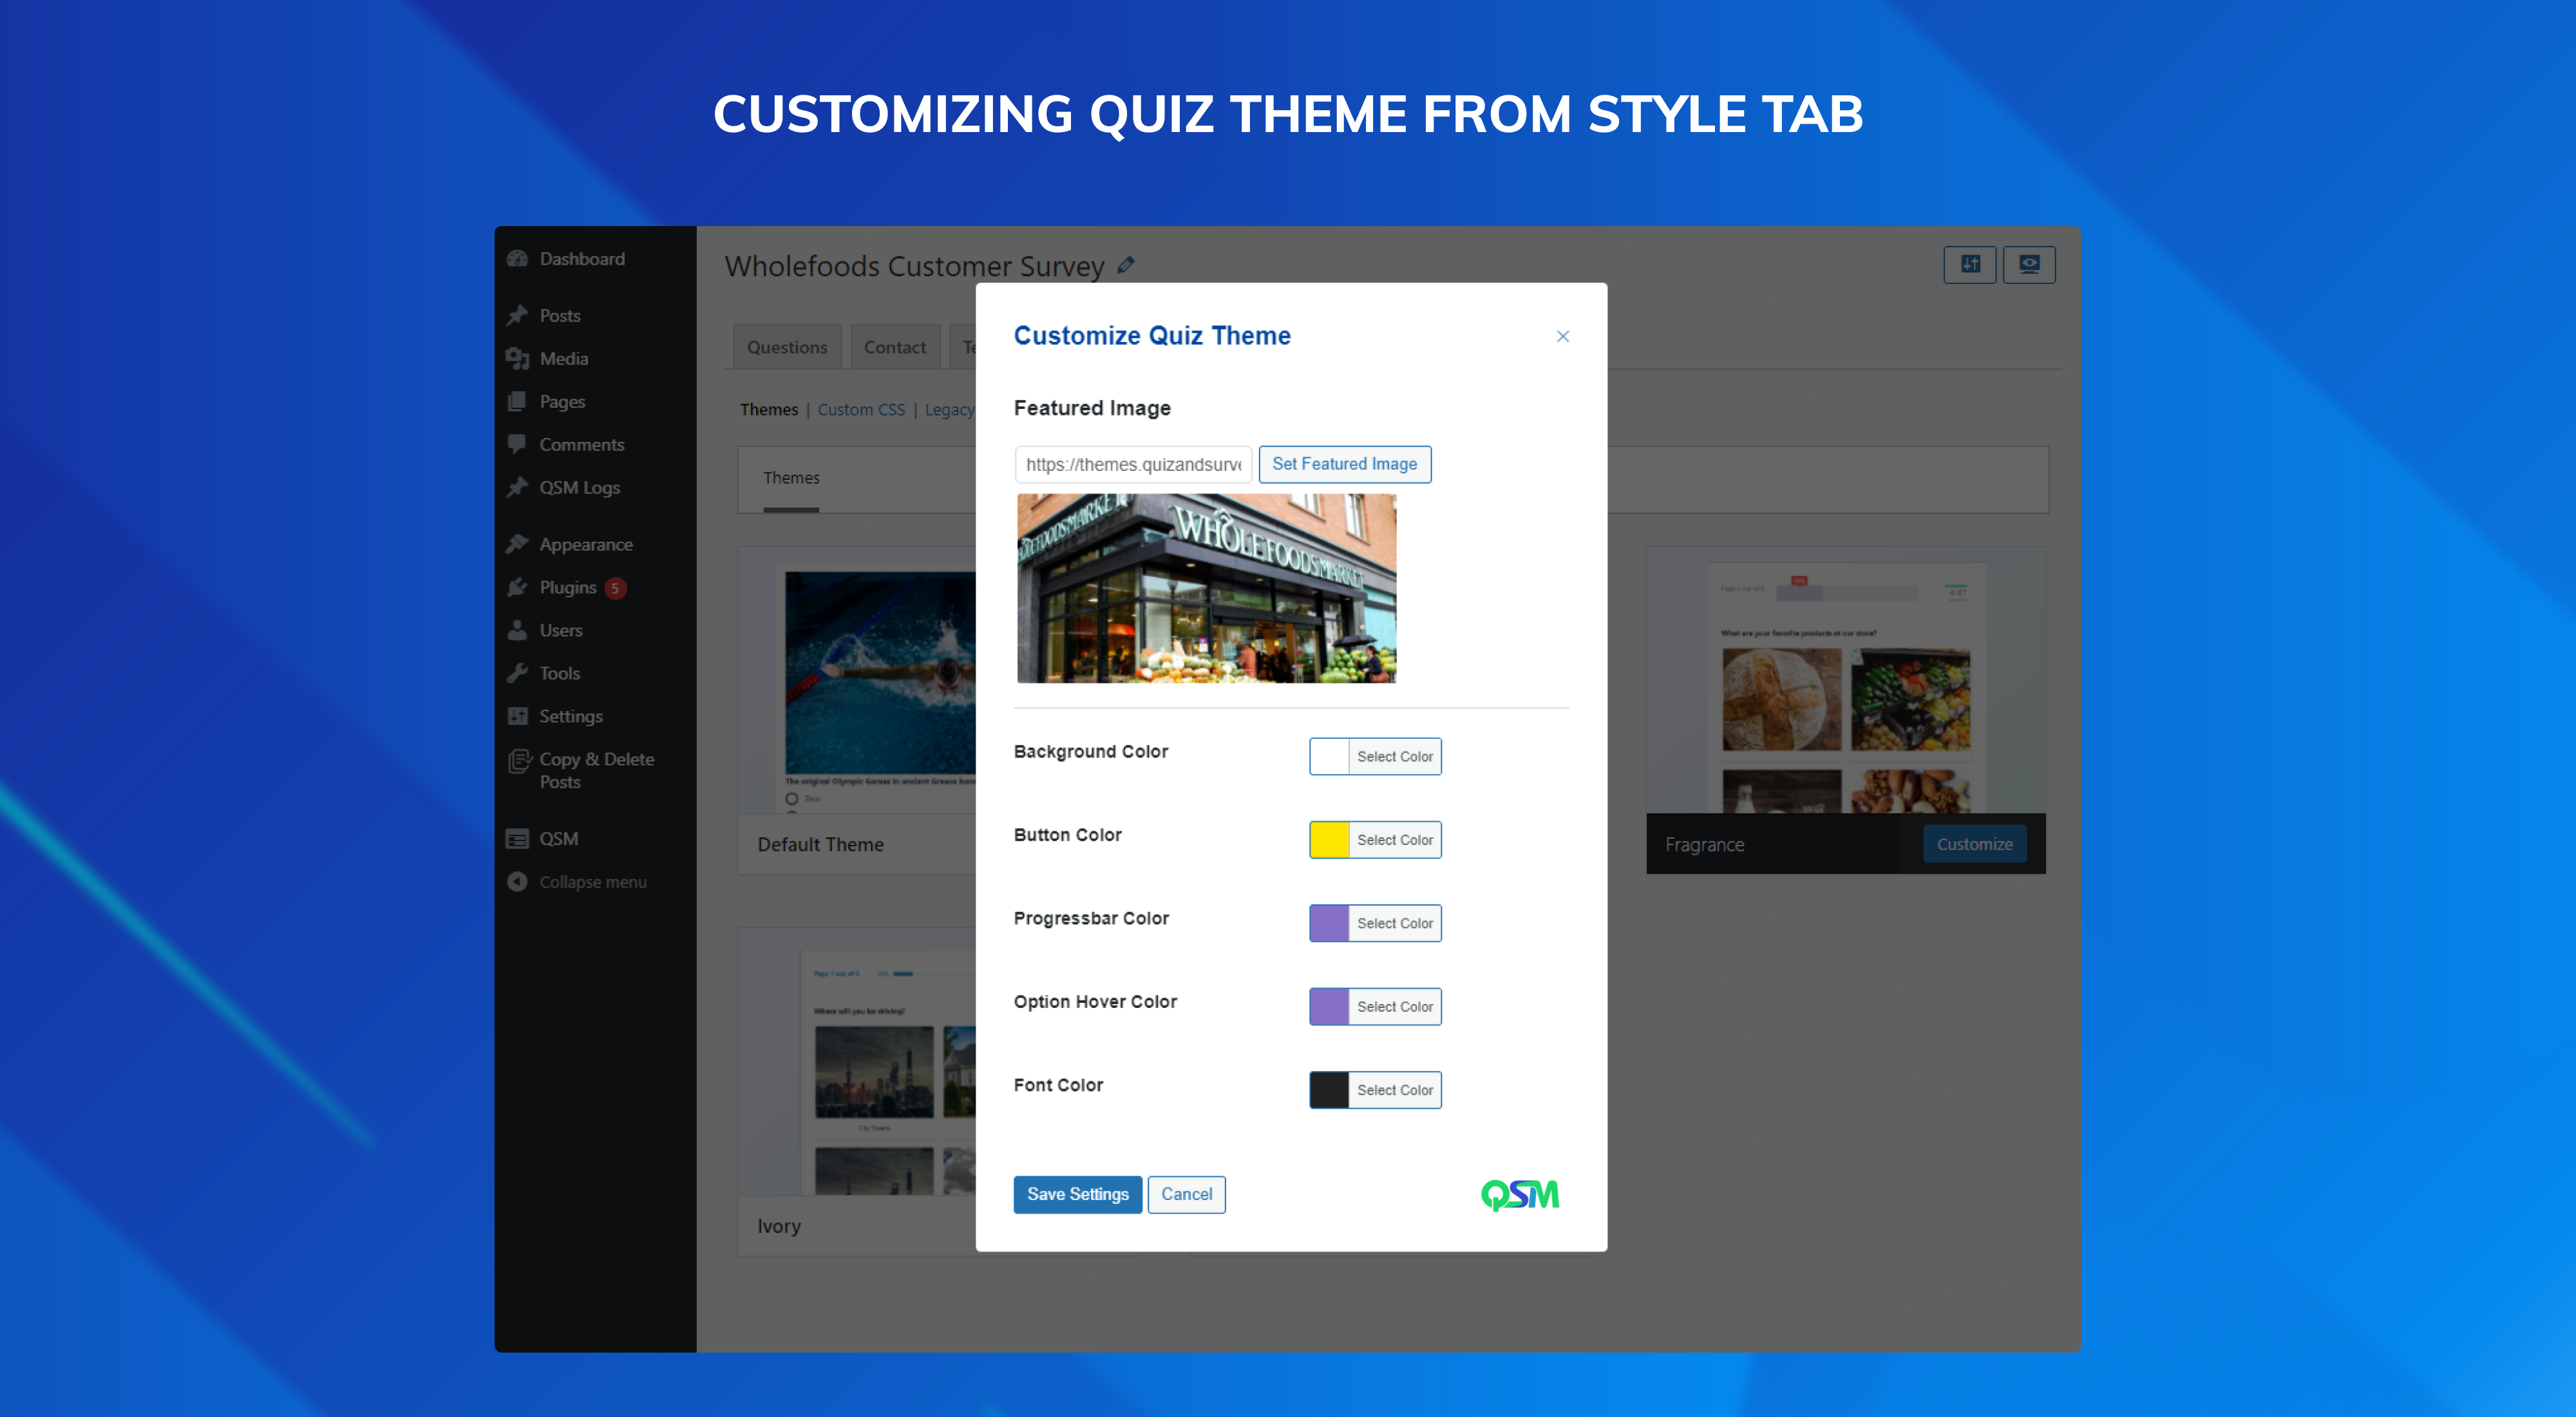Click the black Font Color swatch
Image resolution: width=2576 pixels, height=1417 pixels.
1329,1090
